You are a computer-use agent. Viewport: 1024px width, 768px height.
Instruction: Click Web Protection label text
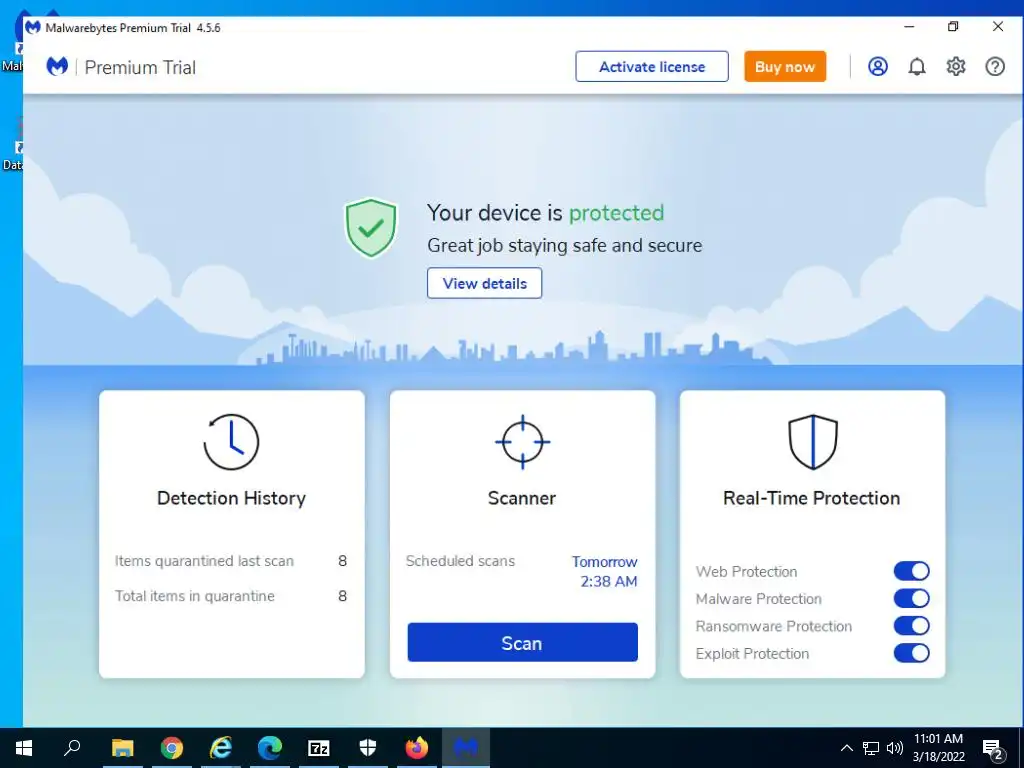[x=746, y=572]
